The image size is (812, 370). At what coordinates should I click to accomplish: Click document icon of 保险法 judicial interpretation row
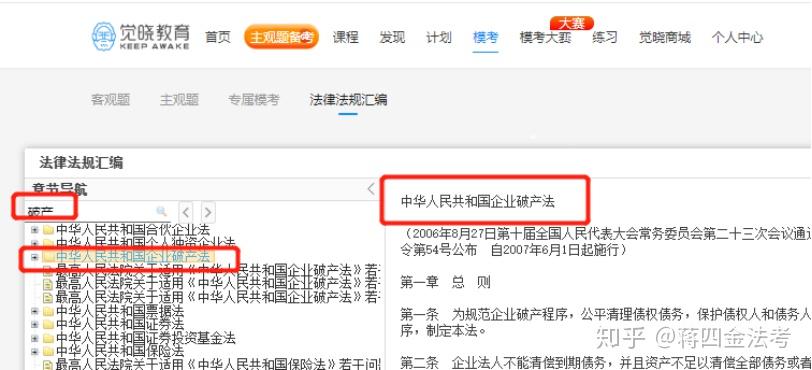click(x=48, y=365)
